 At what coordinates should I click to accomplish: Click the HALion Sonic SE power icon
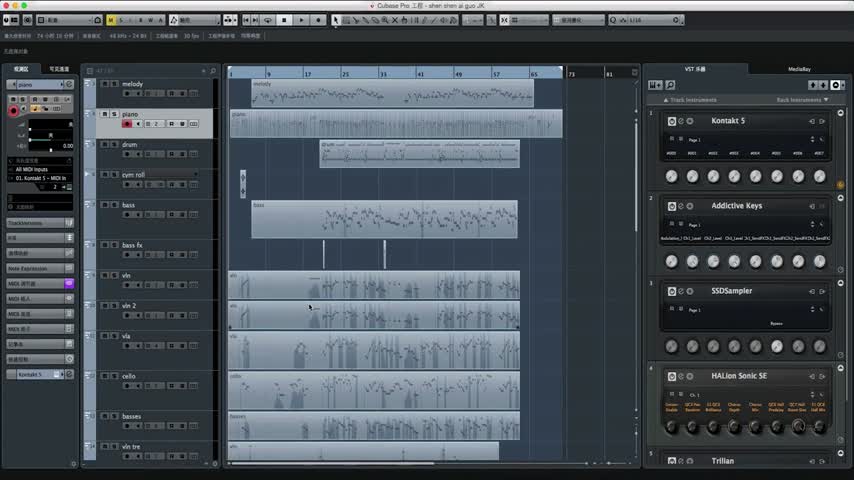click(671, 376)
